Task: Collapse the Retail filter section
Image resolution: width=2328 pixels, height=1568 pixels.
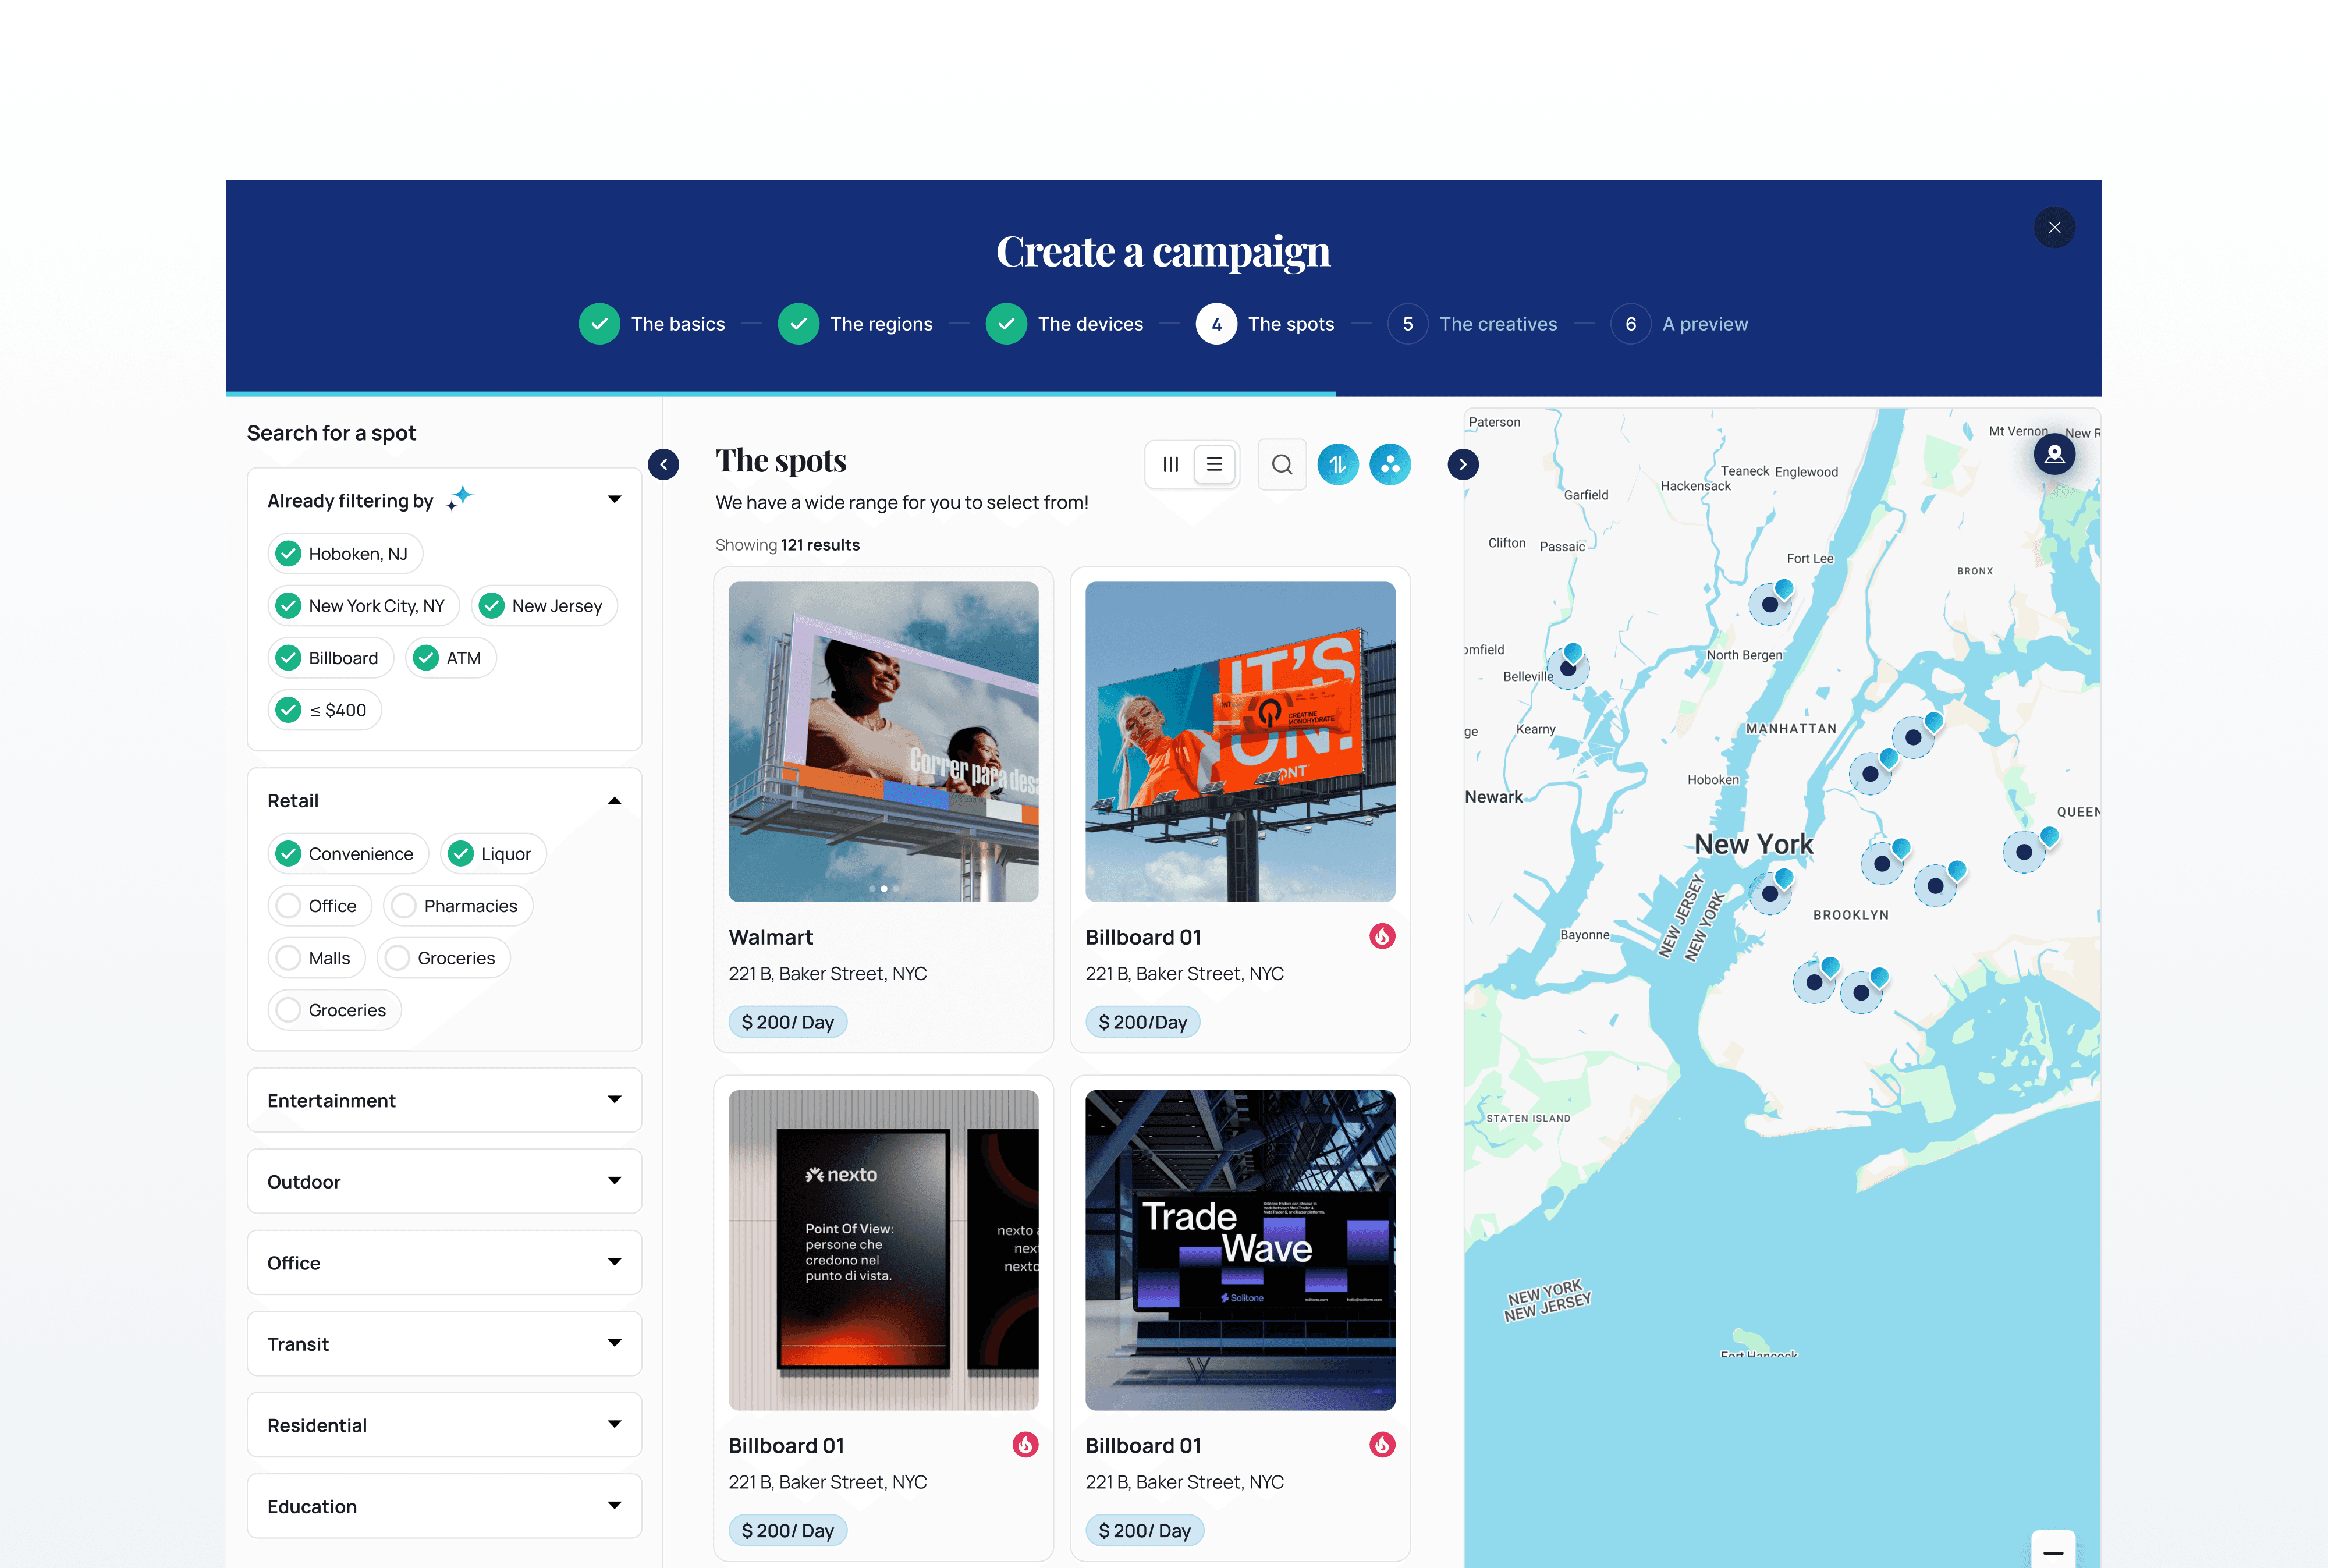Action: [614, 800]
